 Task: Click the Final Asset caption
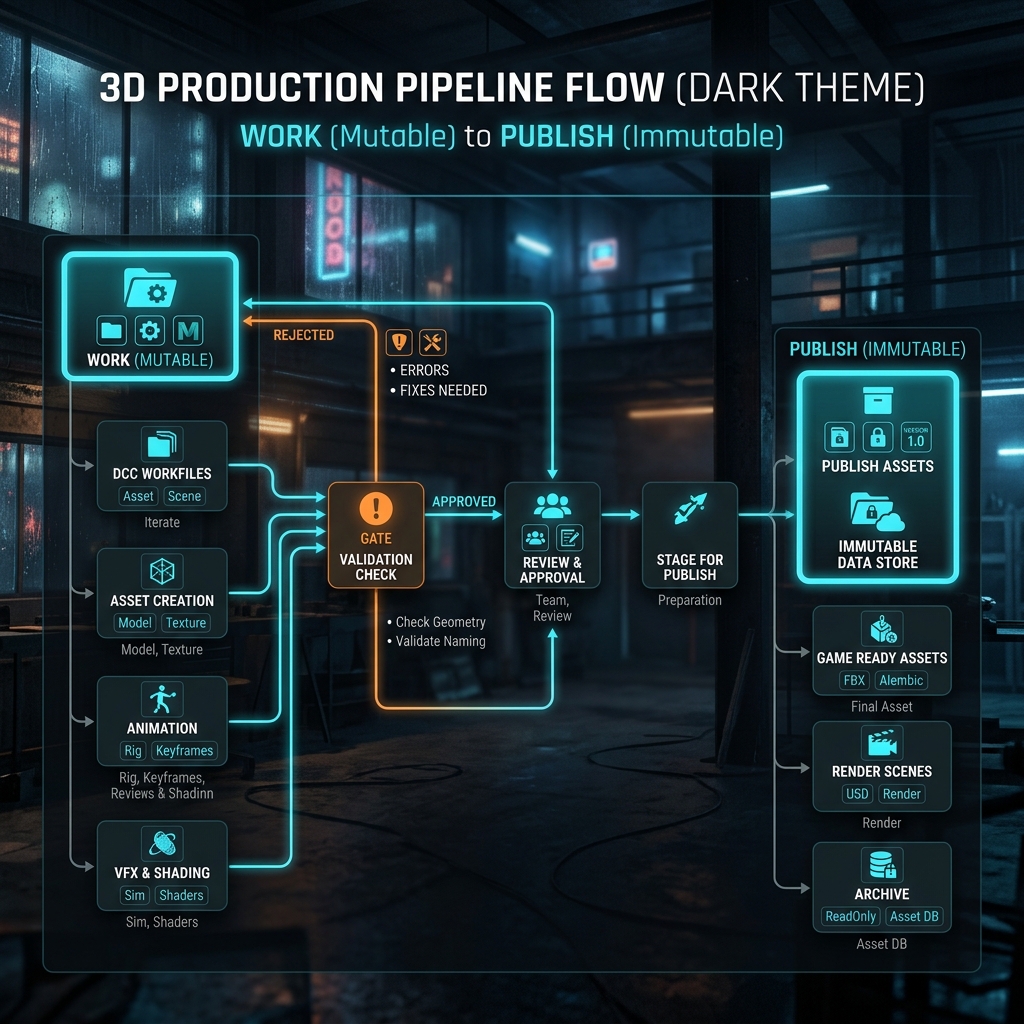click(x=882, y=707)
